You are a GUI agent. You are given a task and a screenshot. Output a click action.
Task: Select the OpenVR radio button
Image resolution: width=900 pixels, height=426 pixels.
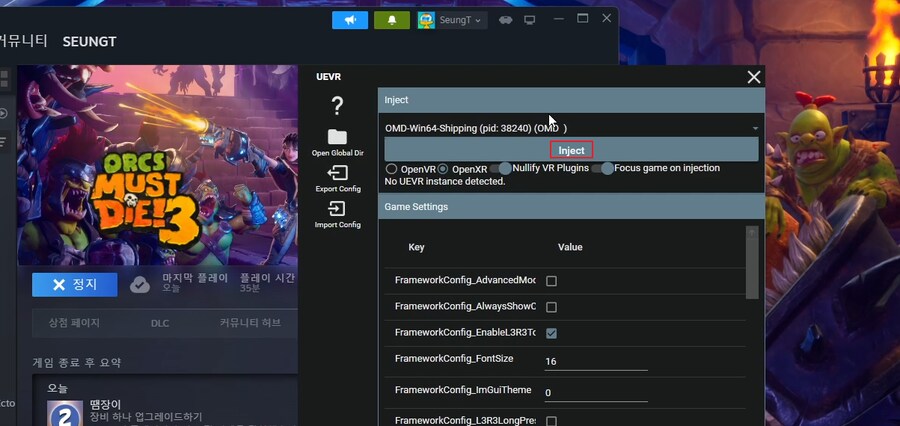[391, 169]
